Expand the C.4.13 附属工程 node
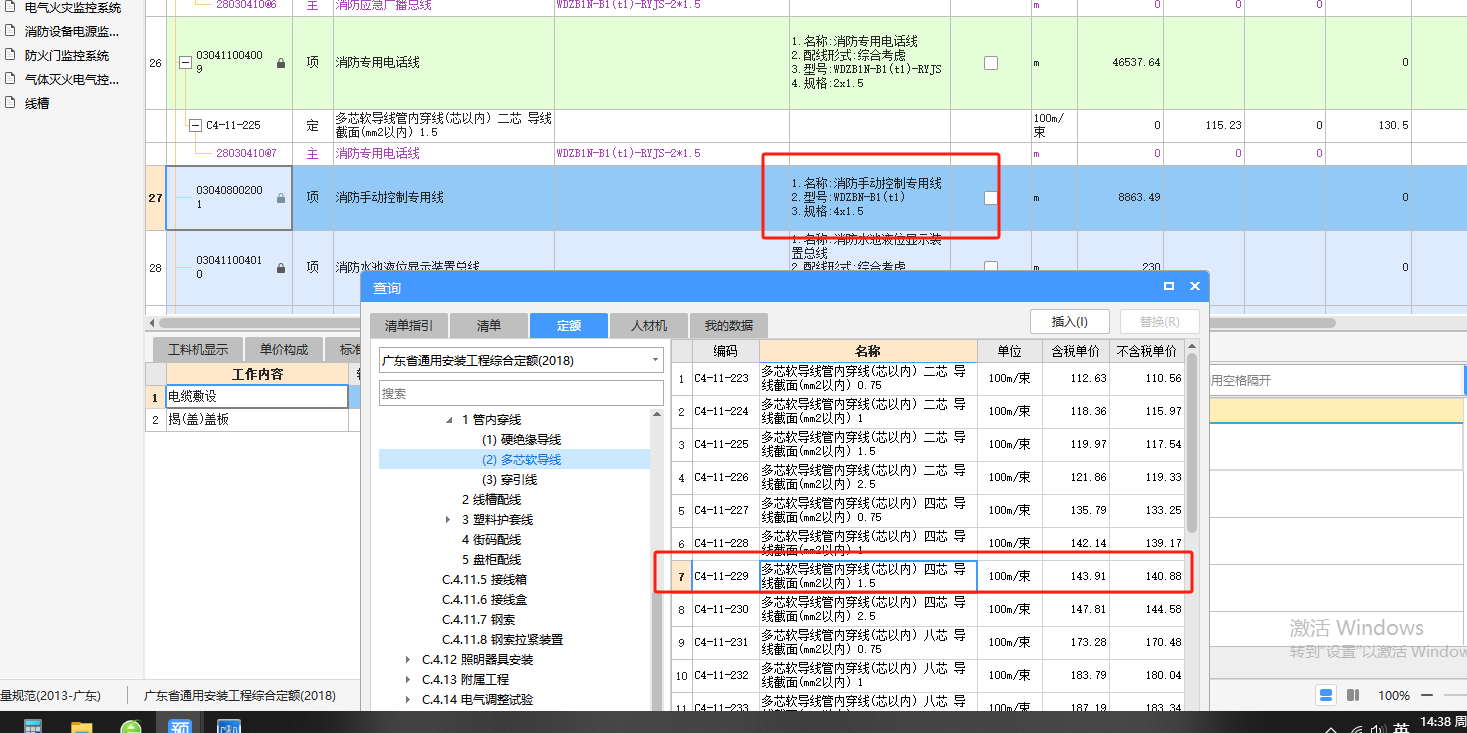This screenshot has width=1467, height=733. [x=408, y=680]
